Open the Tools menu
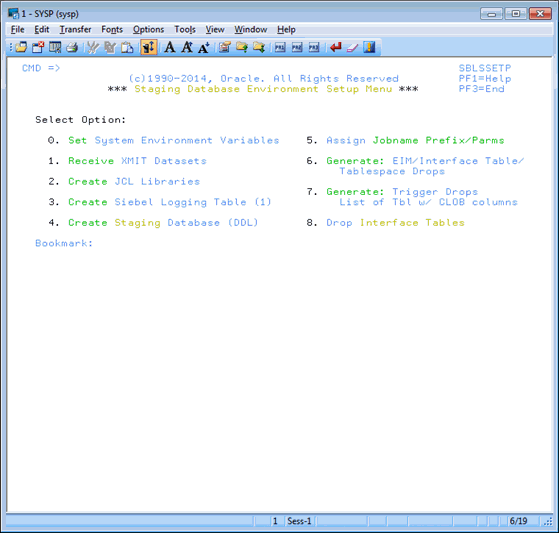 [185, 30]
